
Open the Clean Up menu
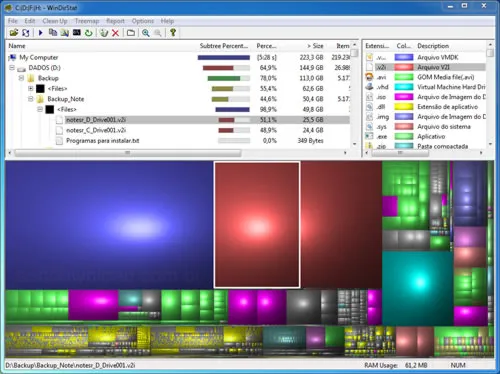click(55, 21)
